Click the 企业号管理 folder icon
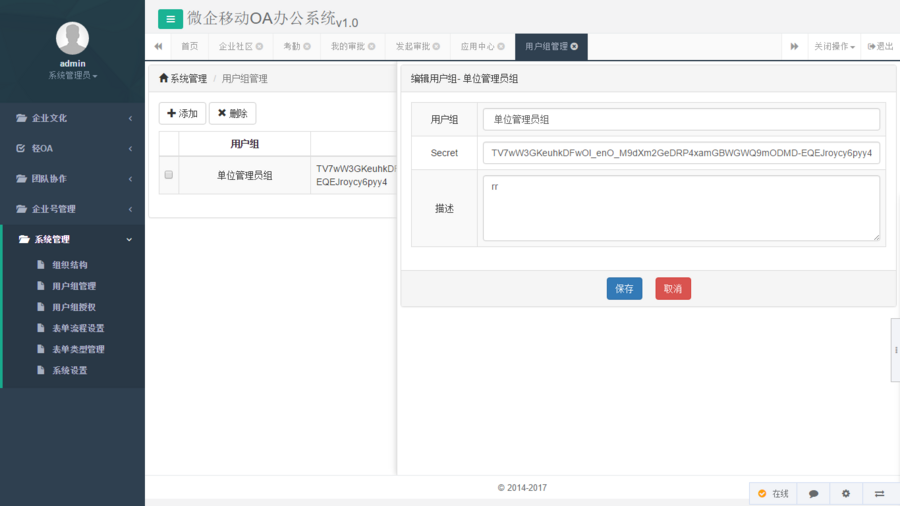 point(21,209)
